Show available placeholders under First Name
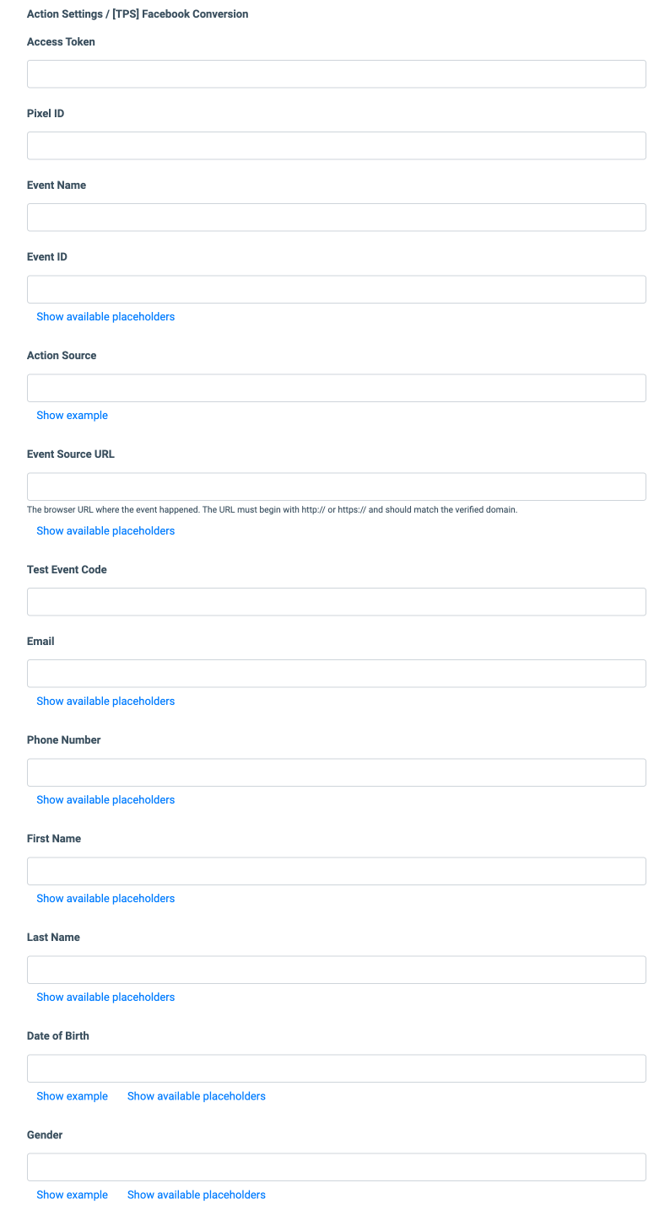The image size is (670, 1215). [105, 899]
